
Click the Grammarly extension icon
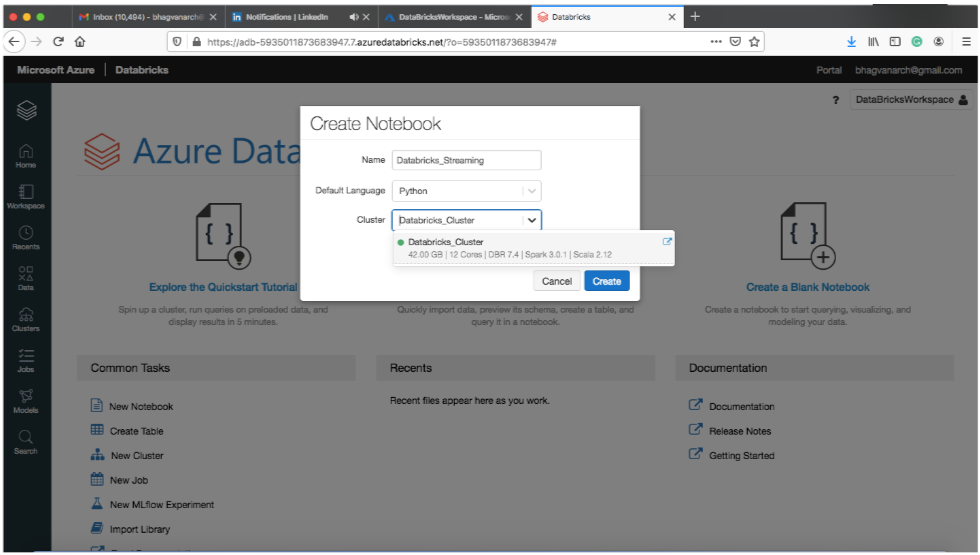point(917,42)
